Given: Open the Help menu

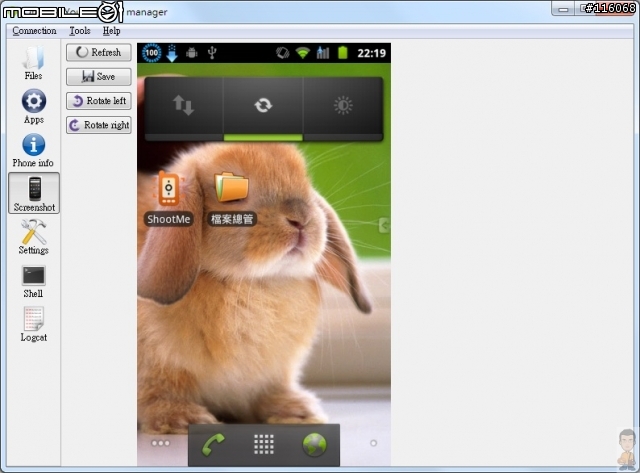Looking at the screenshot, I should pyautogui.click(x=111, y=31).
